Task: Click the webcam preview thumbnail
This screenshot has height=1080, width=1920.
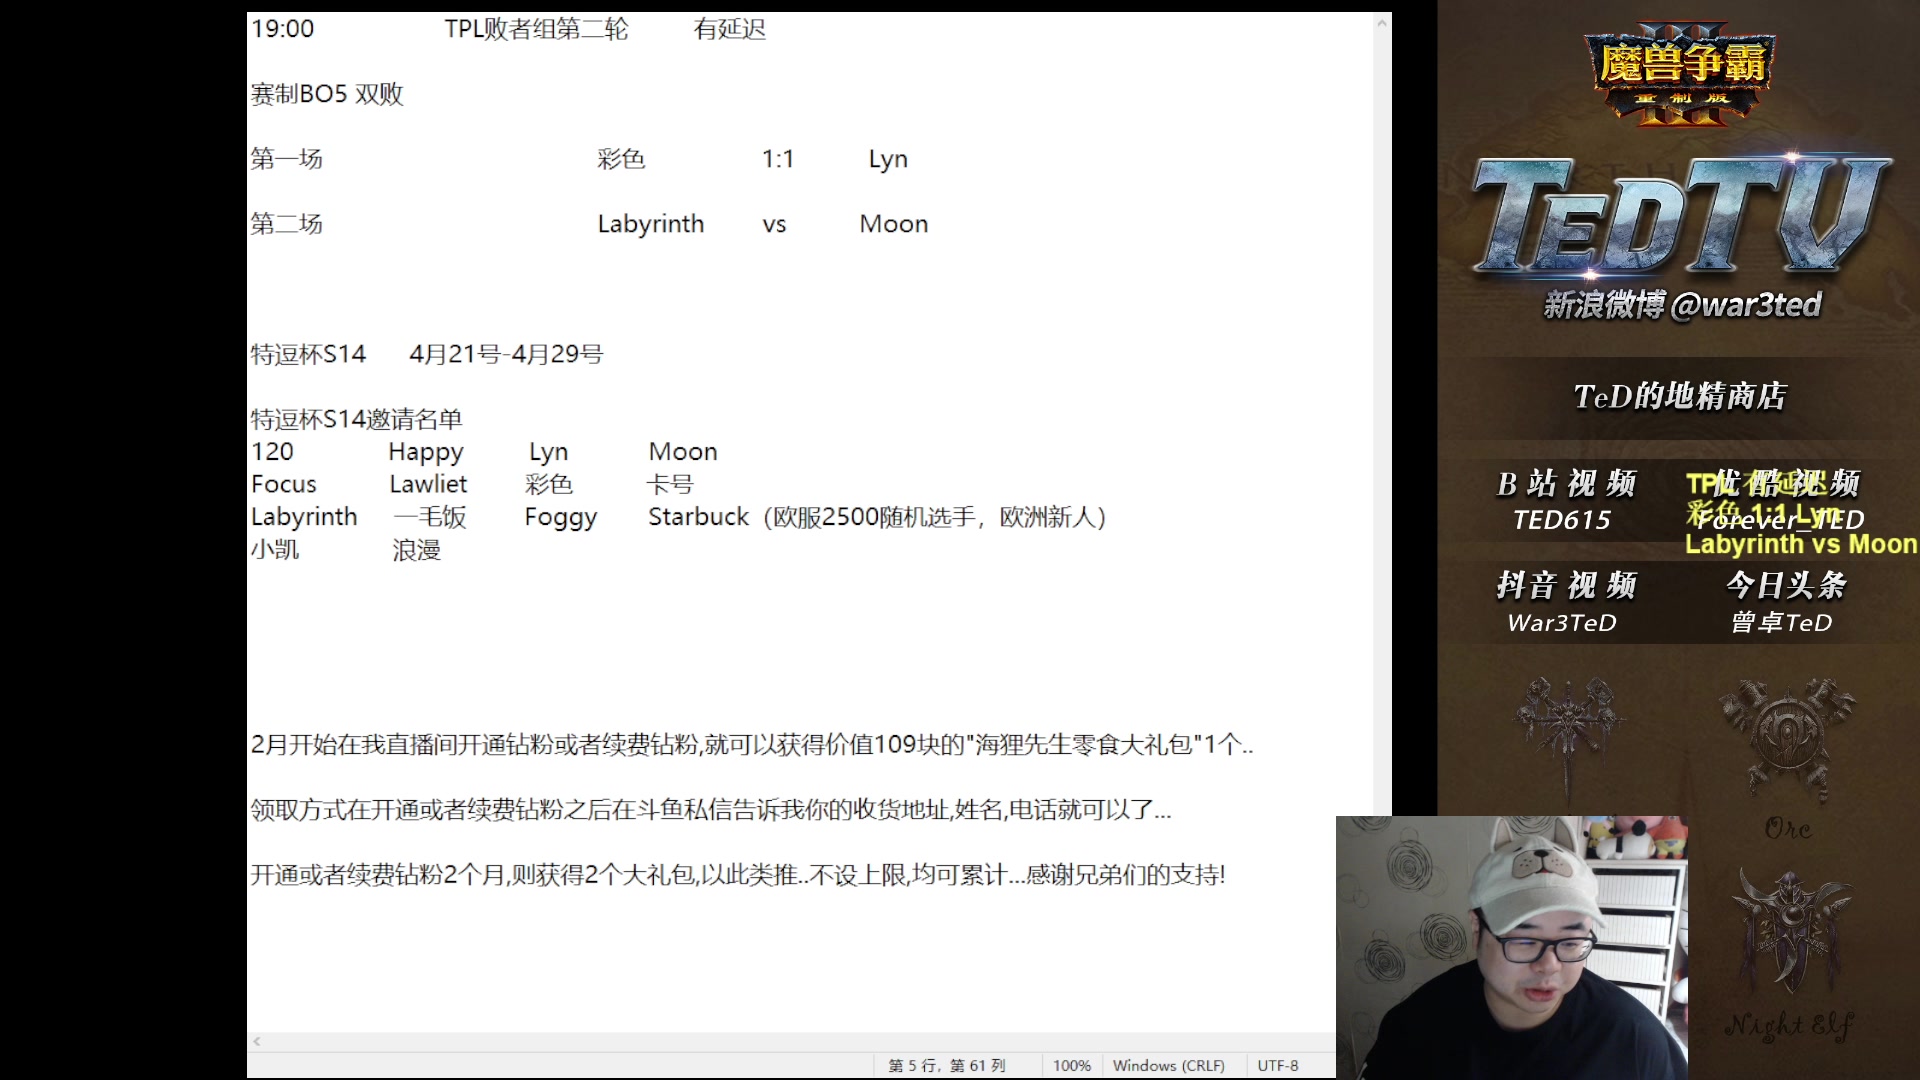Action: (1512, 945)
